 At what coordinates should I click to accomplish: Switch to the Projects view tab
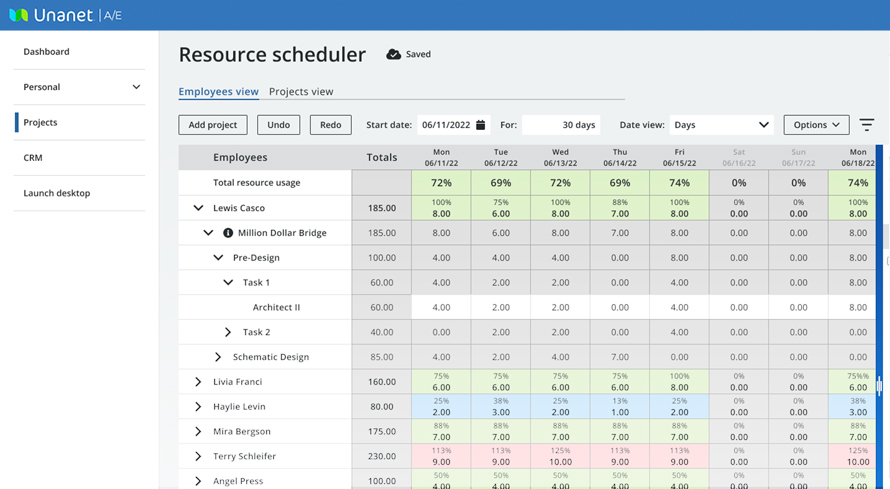tap(301, 92)
